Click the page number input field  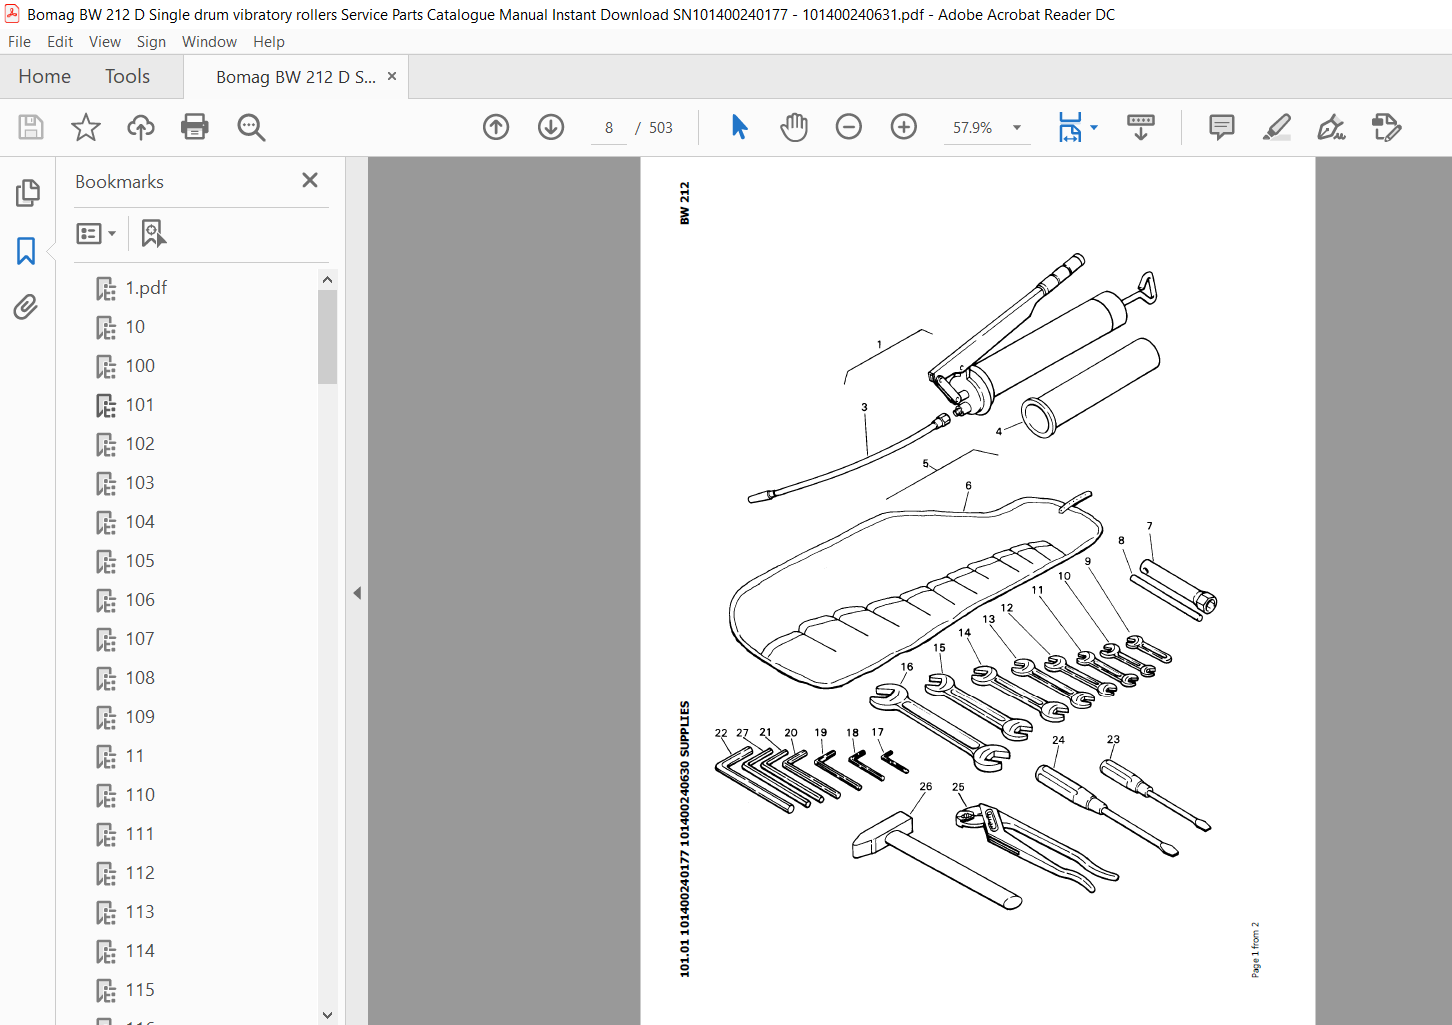point(609,127)
